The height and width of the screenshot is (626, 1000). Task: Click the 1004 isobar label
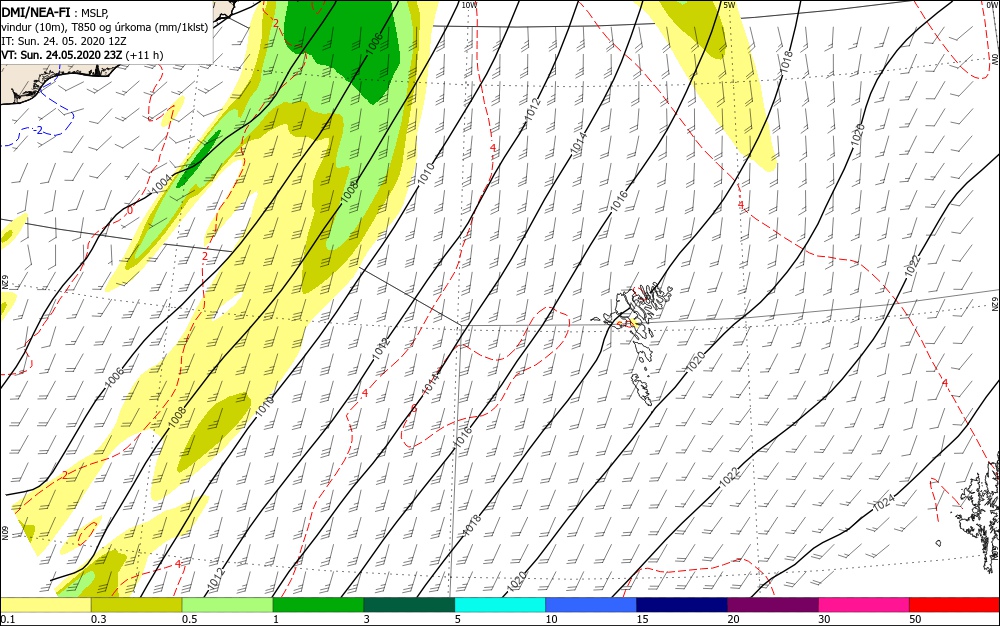(x=162, y=184)
